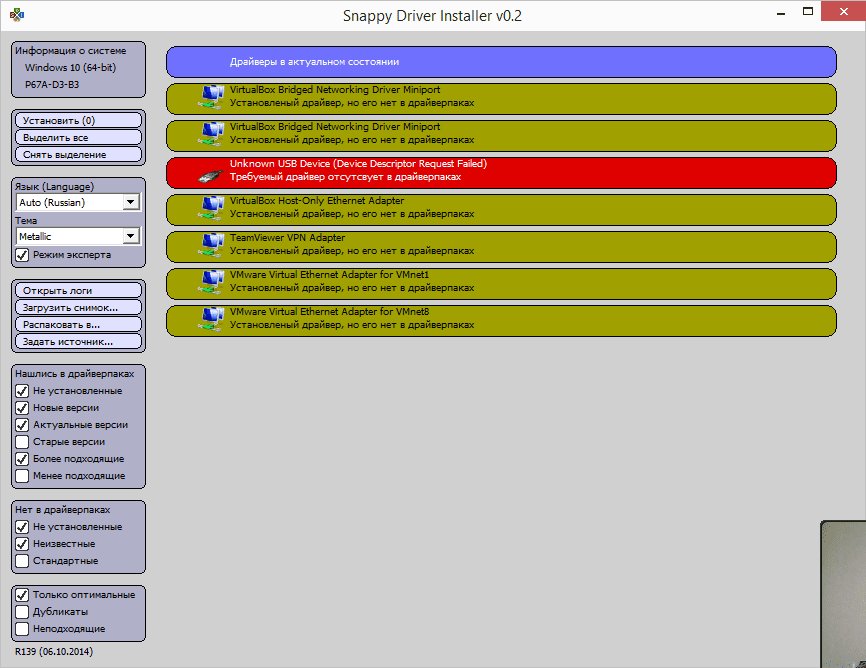This screenshot has width=866, height=668.
Task: Toggle Актуальные версии checkbox
Action: [22, 425]
